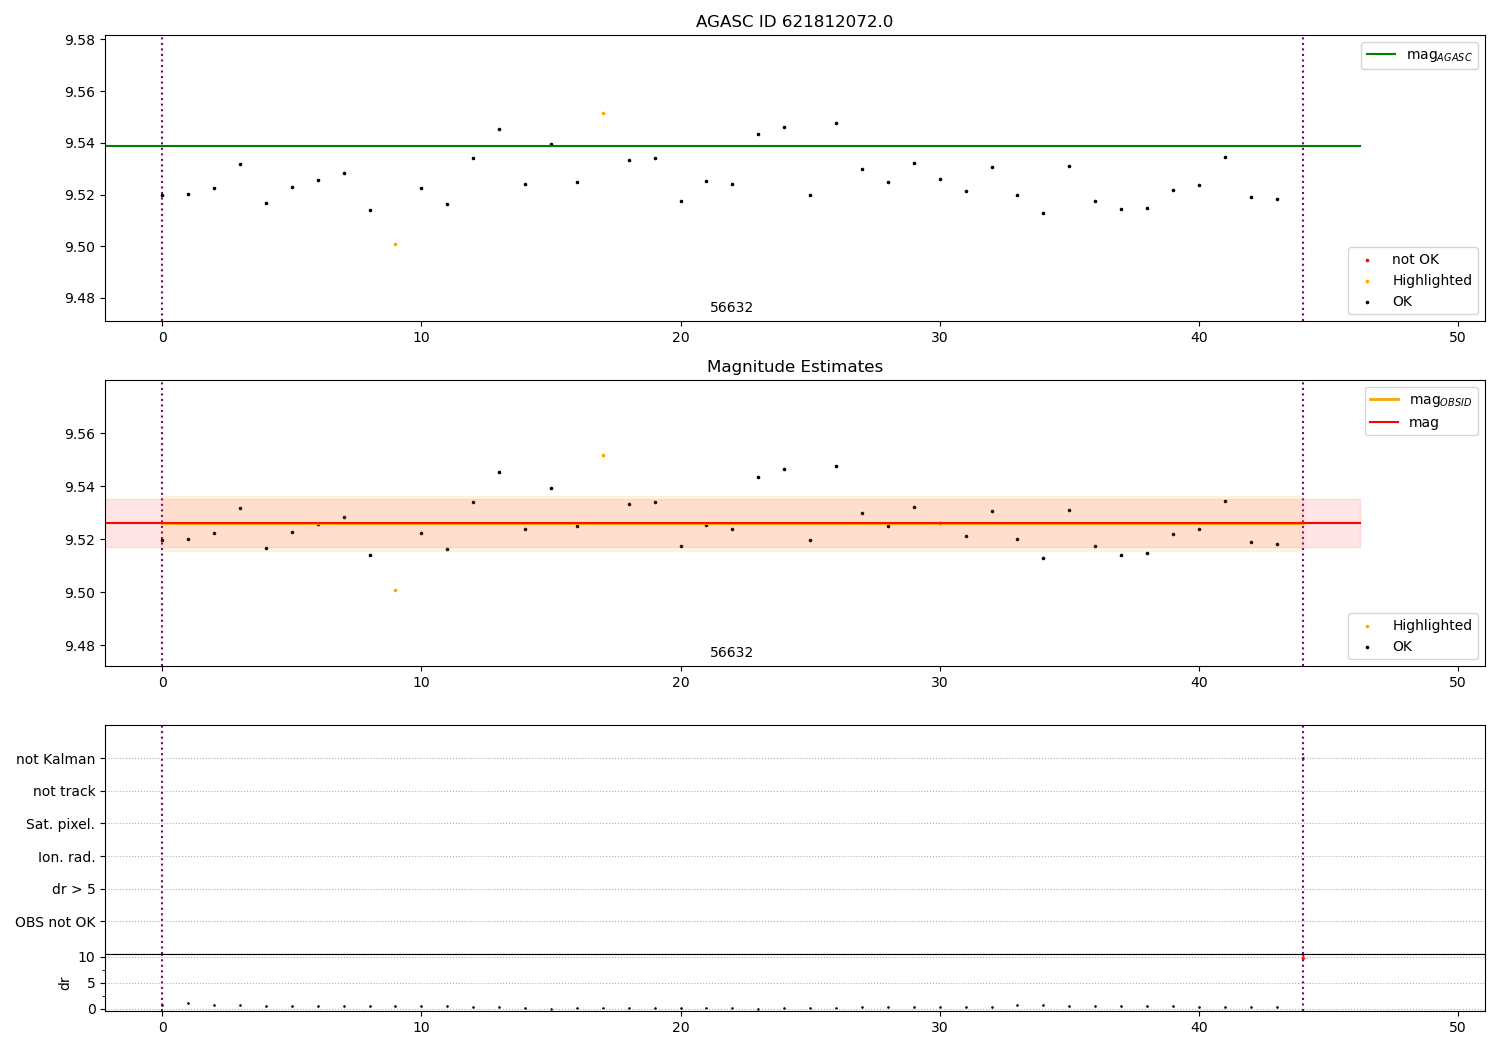Click the 'not Kalman' axis label
The width and height of the screenshot is (1500, 1050).
[x=56, y=759]
